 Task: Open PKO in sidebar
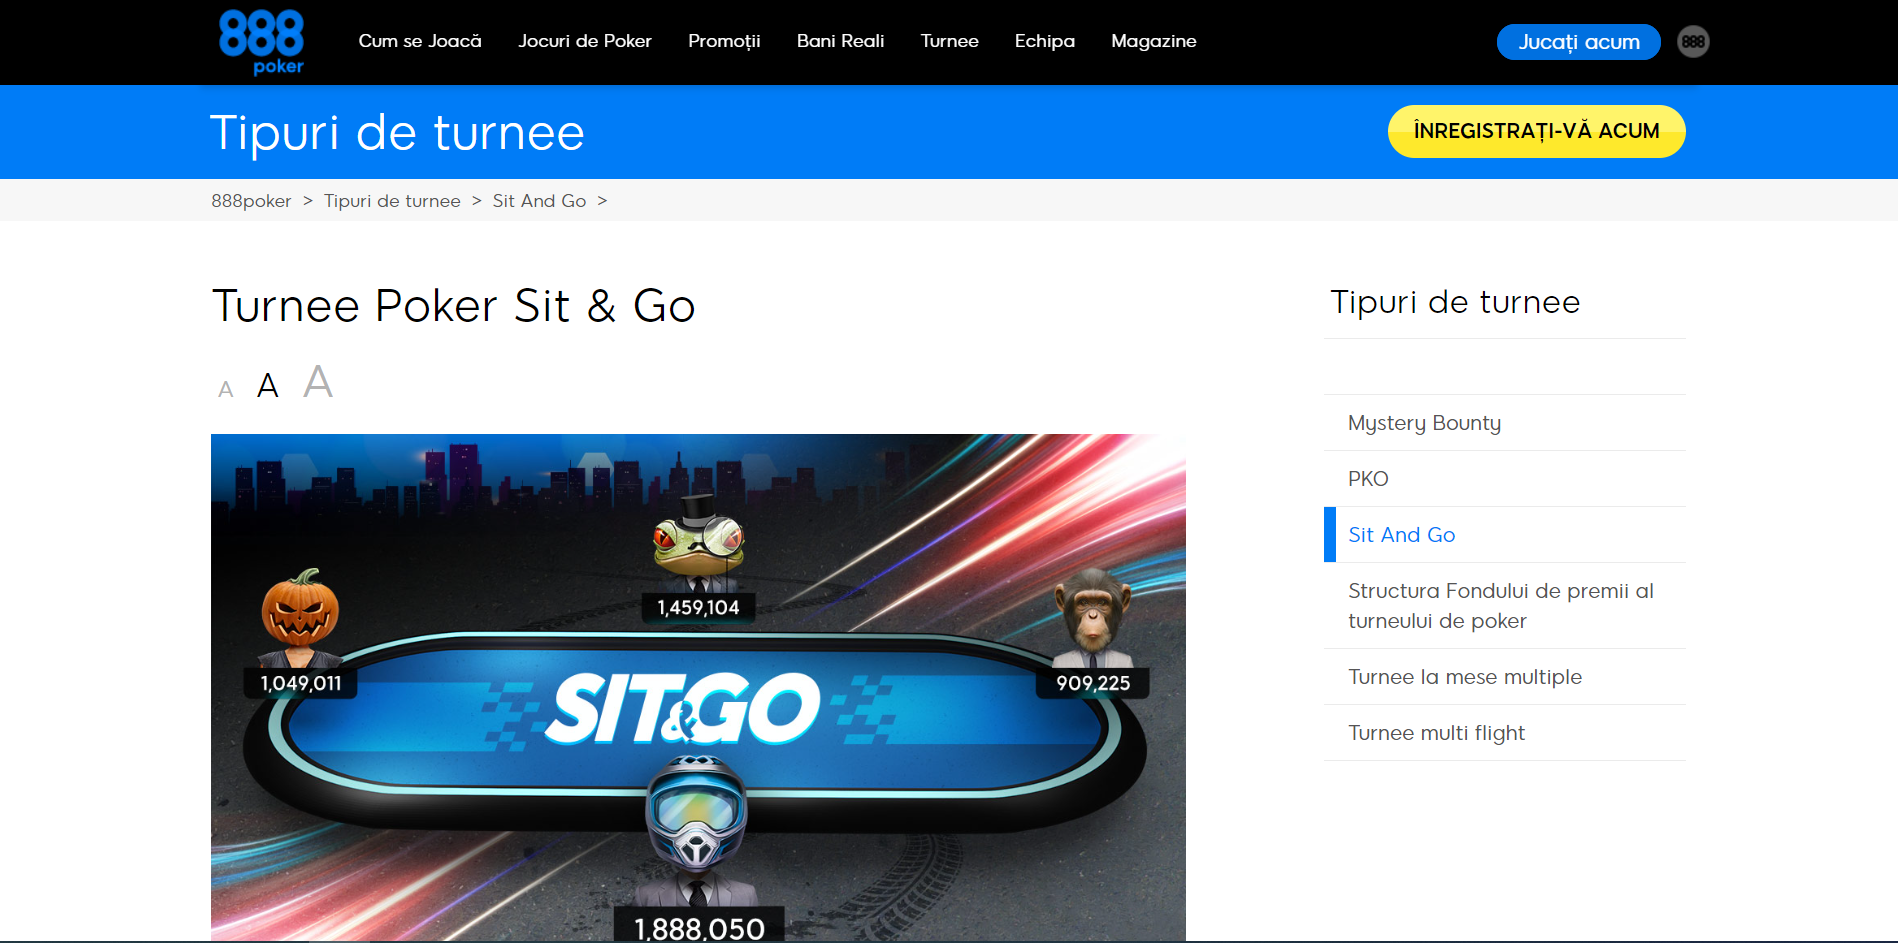pos(1505,479)
